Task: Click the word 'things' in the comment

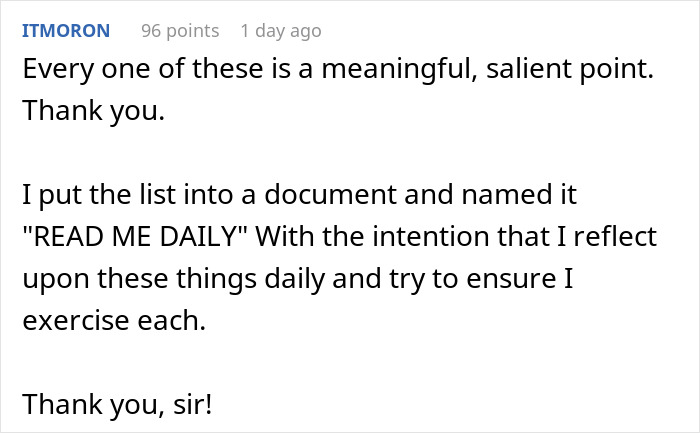Action: tap(217, 279)
